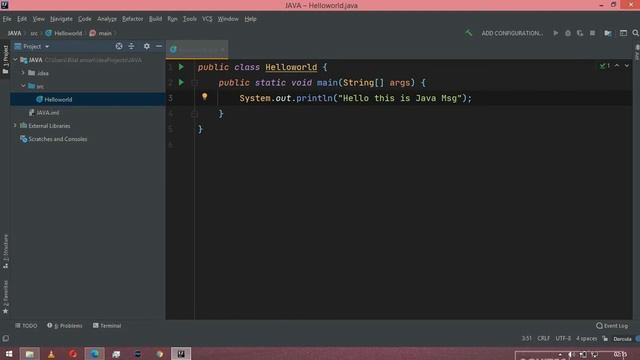Click the Darcula theme status label
The image size is (640, 360).
click(622, 339)
